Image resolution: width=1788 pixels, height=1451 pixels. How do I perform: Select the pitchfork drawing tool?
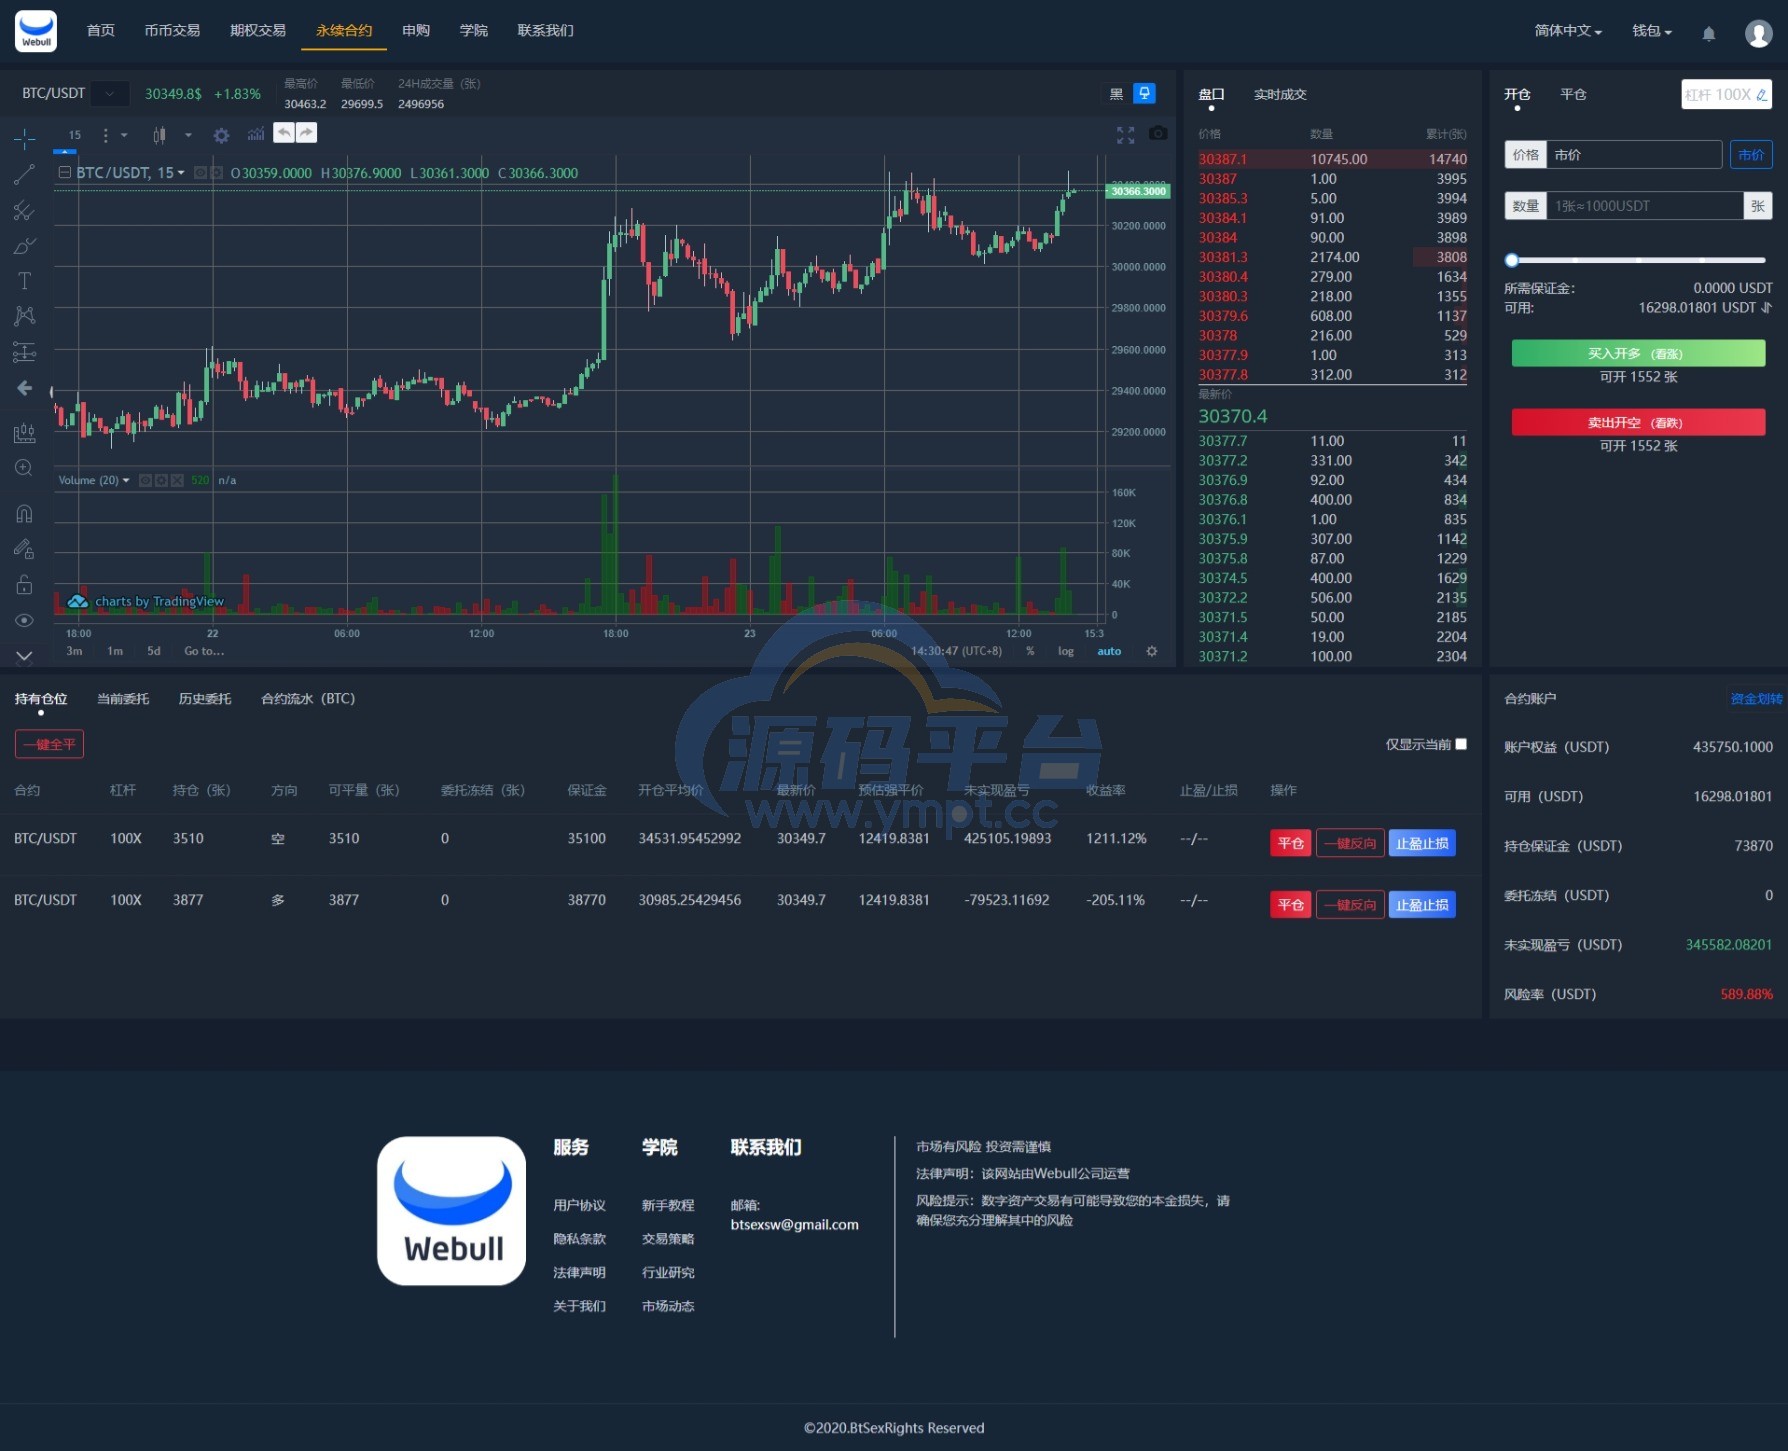click(x=25, y=210)
